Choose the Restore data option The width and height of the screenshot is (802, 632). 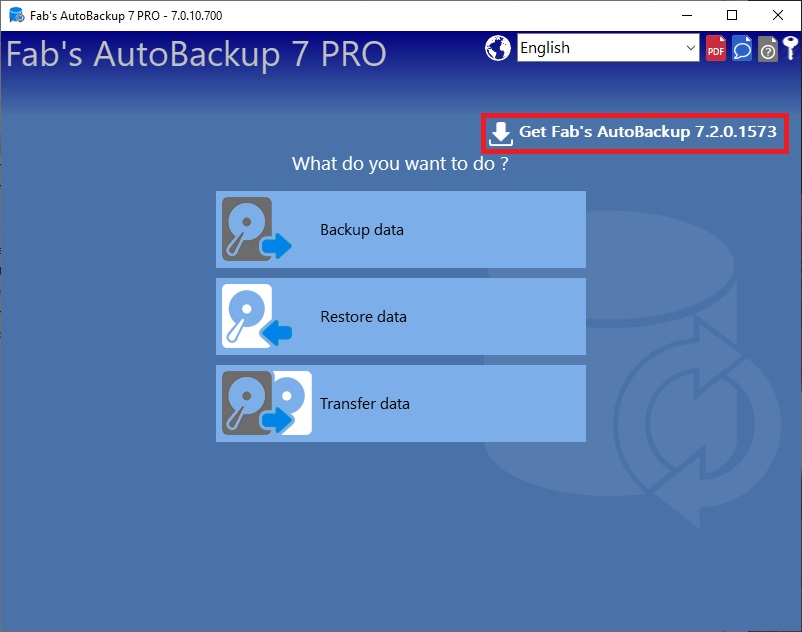400,317
